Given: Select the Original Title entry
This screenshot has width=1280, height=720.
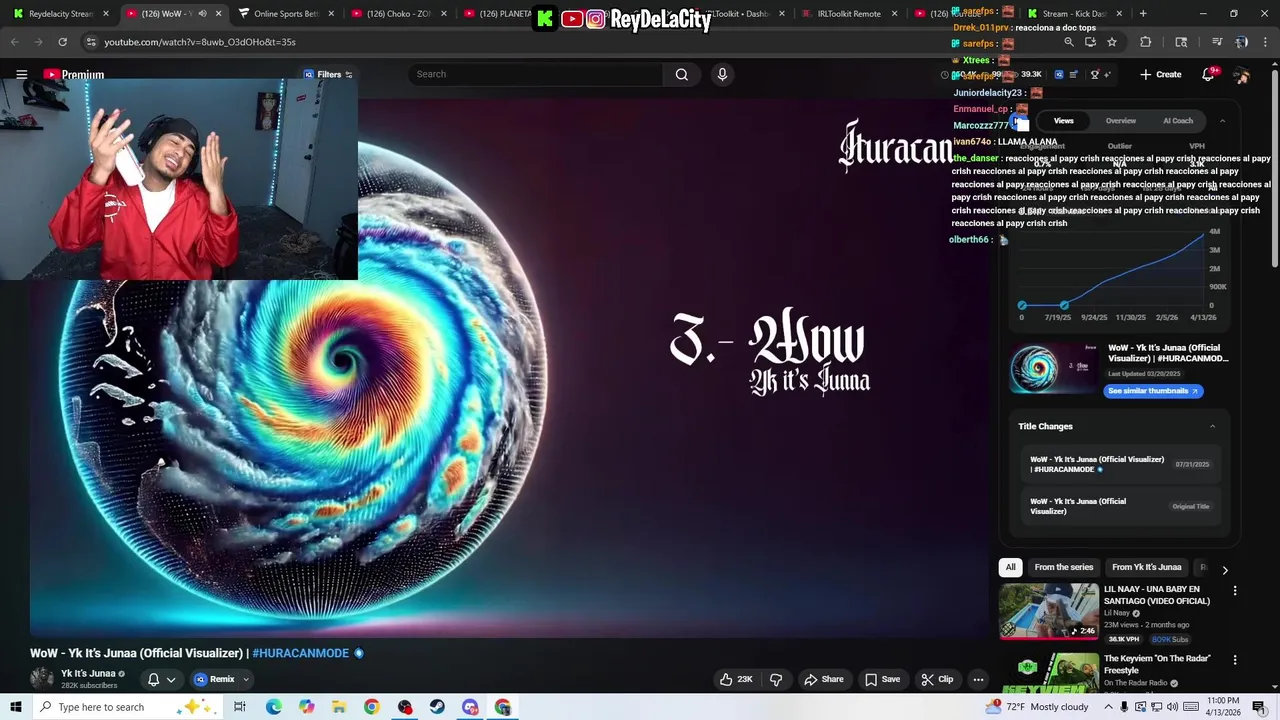Looking at the screenshot, I should (1119, 506).
